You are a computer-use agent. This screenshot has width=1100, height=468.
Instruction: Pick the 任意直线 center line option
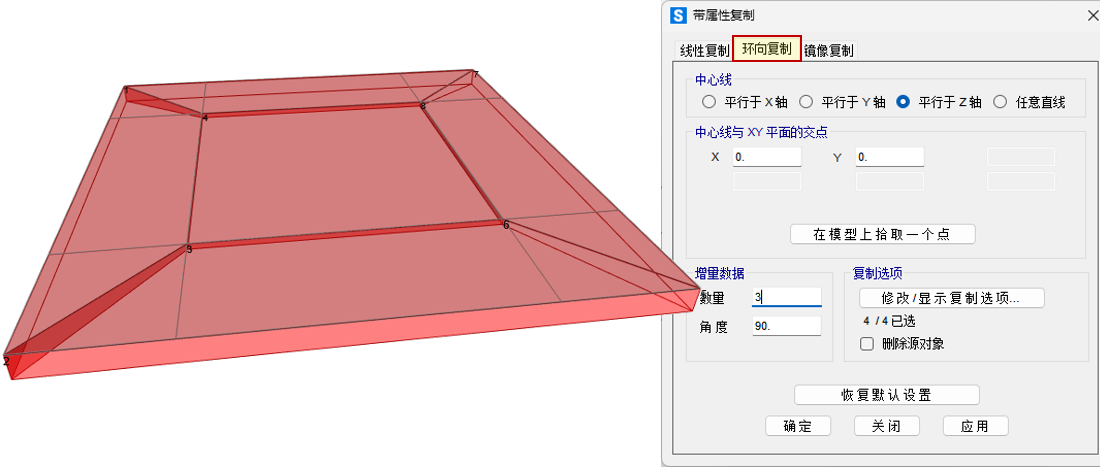1000,102
